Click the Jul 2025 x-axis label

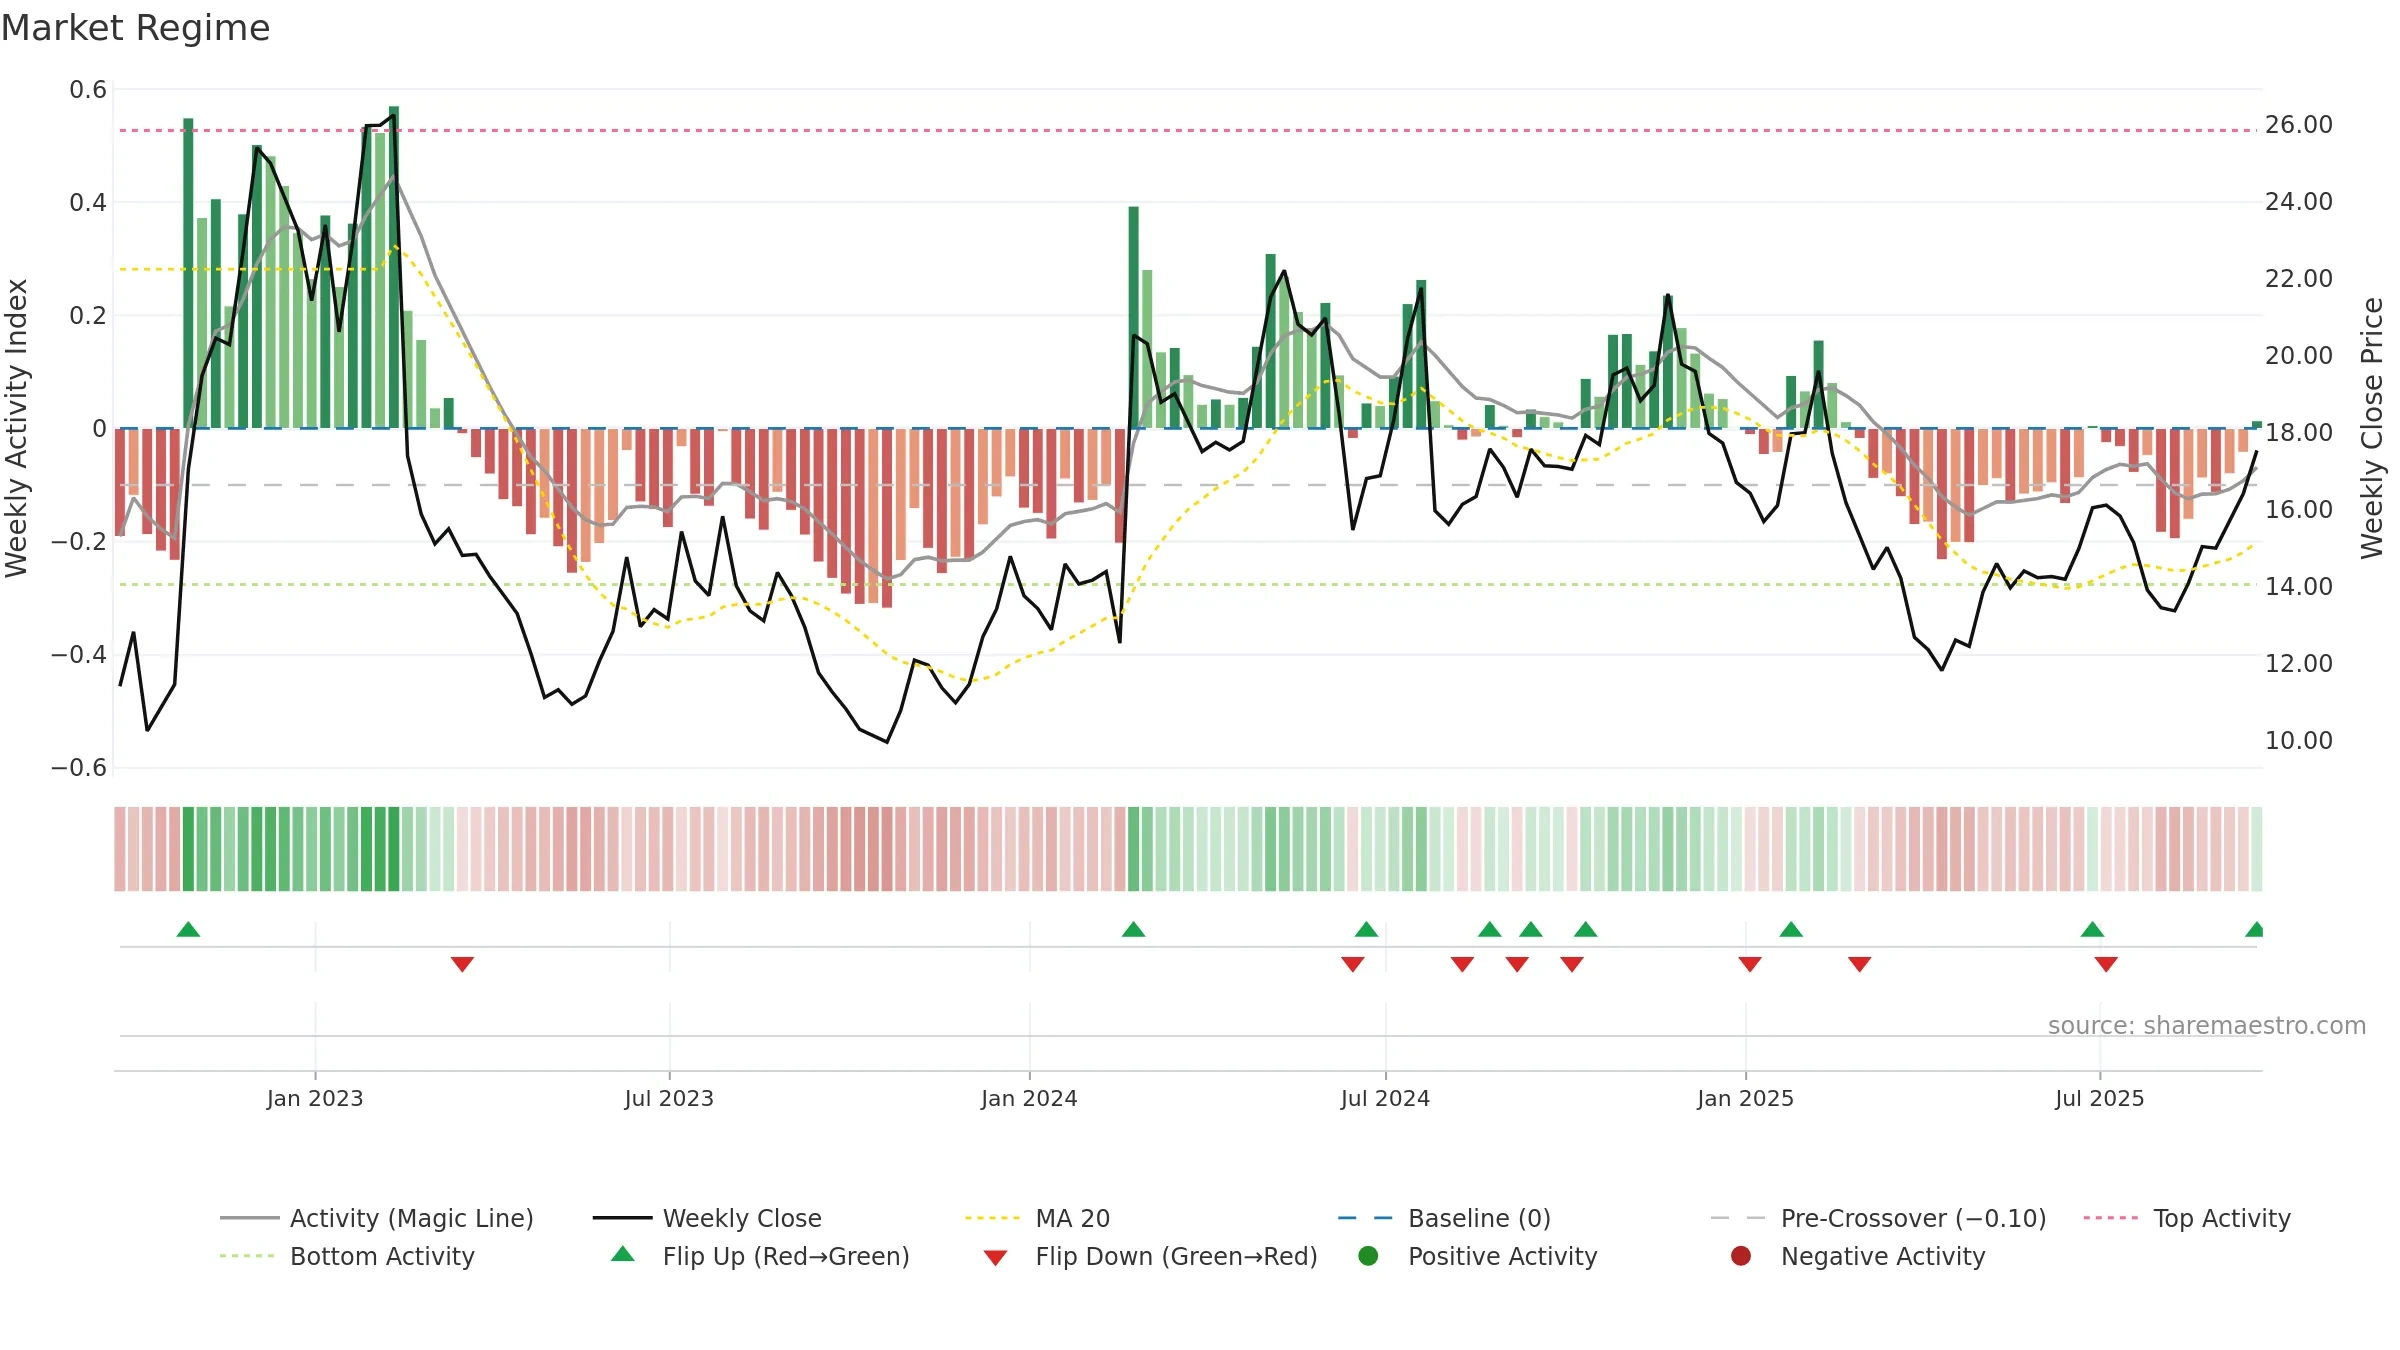[x=2100, y=1098]
